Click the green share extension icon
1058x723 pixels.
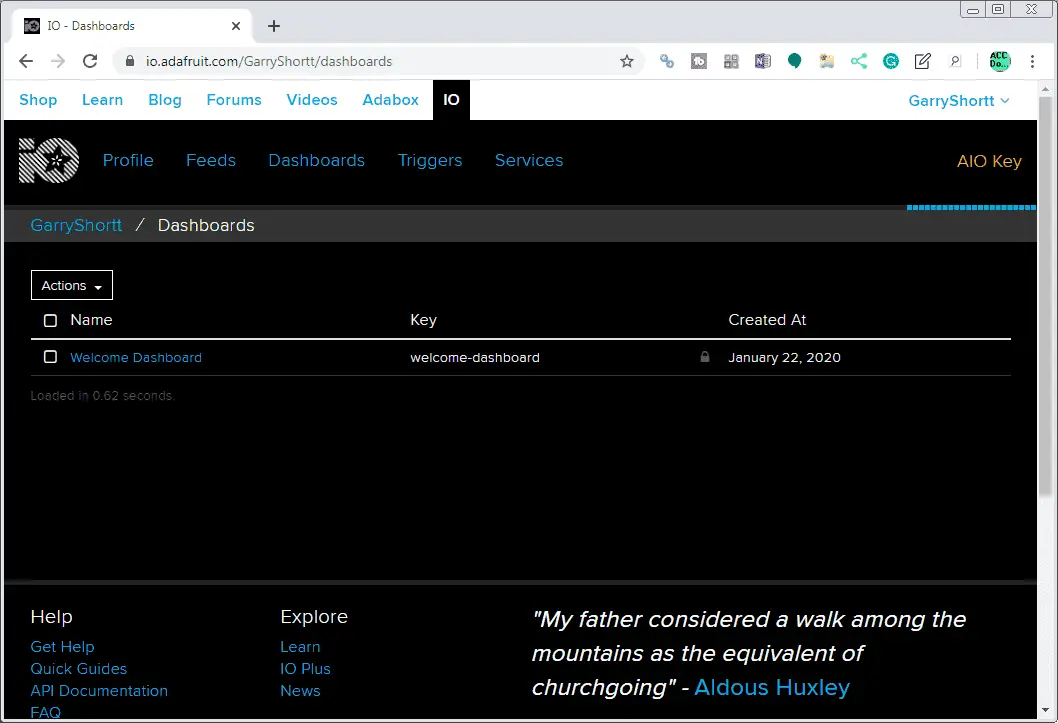pos(858,61)
